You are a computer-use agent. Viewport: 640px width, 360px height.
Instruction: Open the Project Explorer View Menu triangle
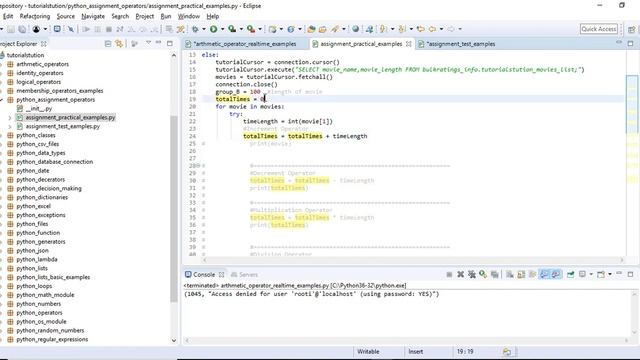[x=148, y=43]
